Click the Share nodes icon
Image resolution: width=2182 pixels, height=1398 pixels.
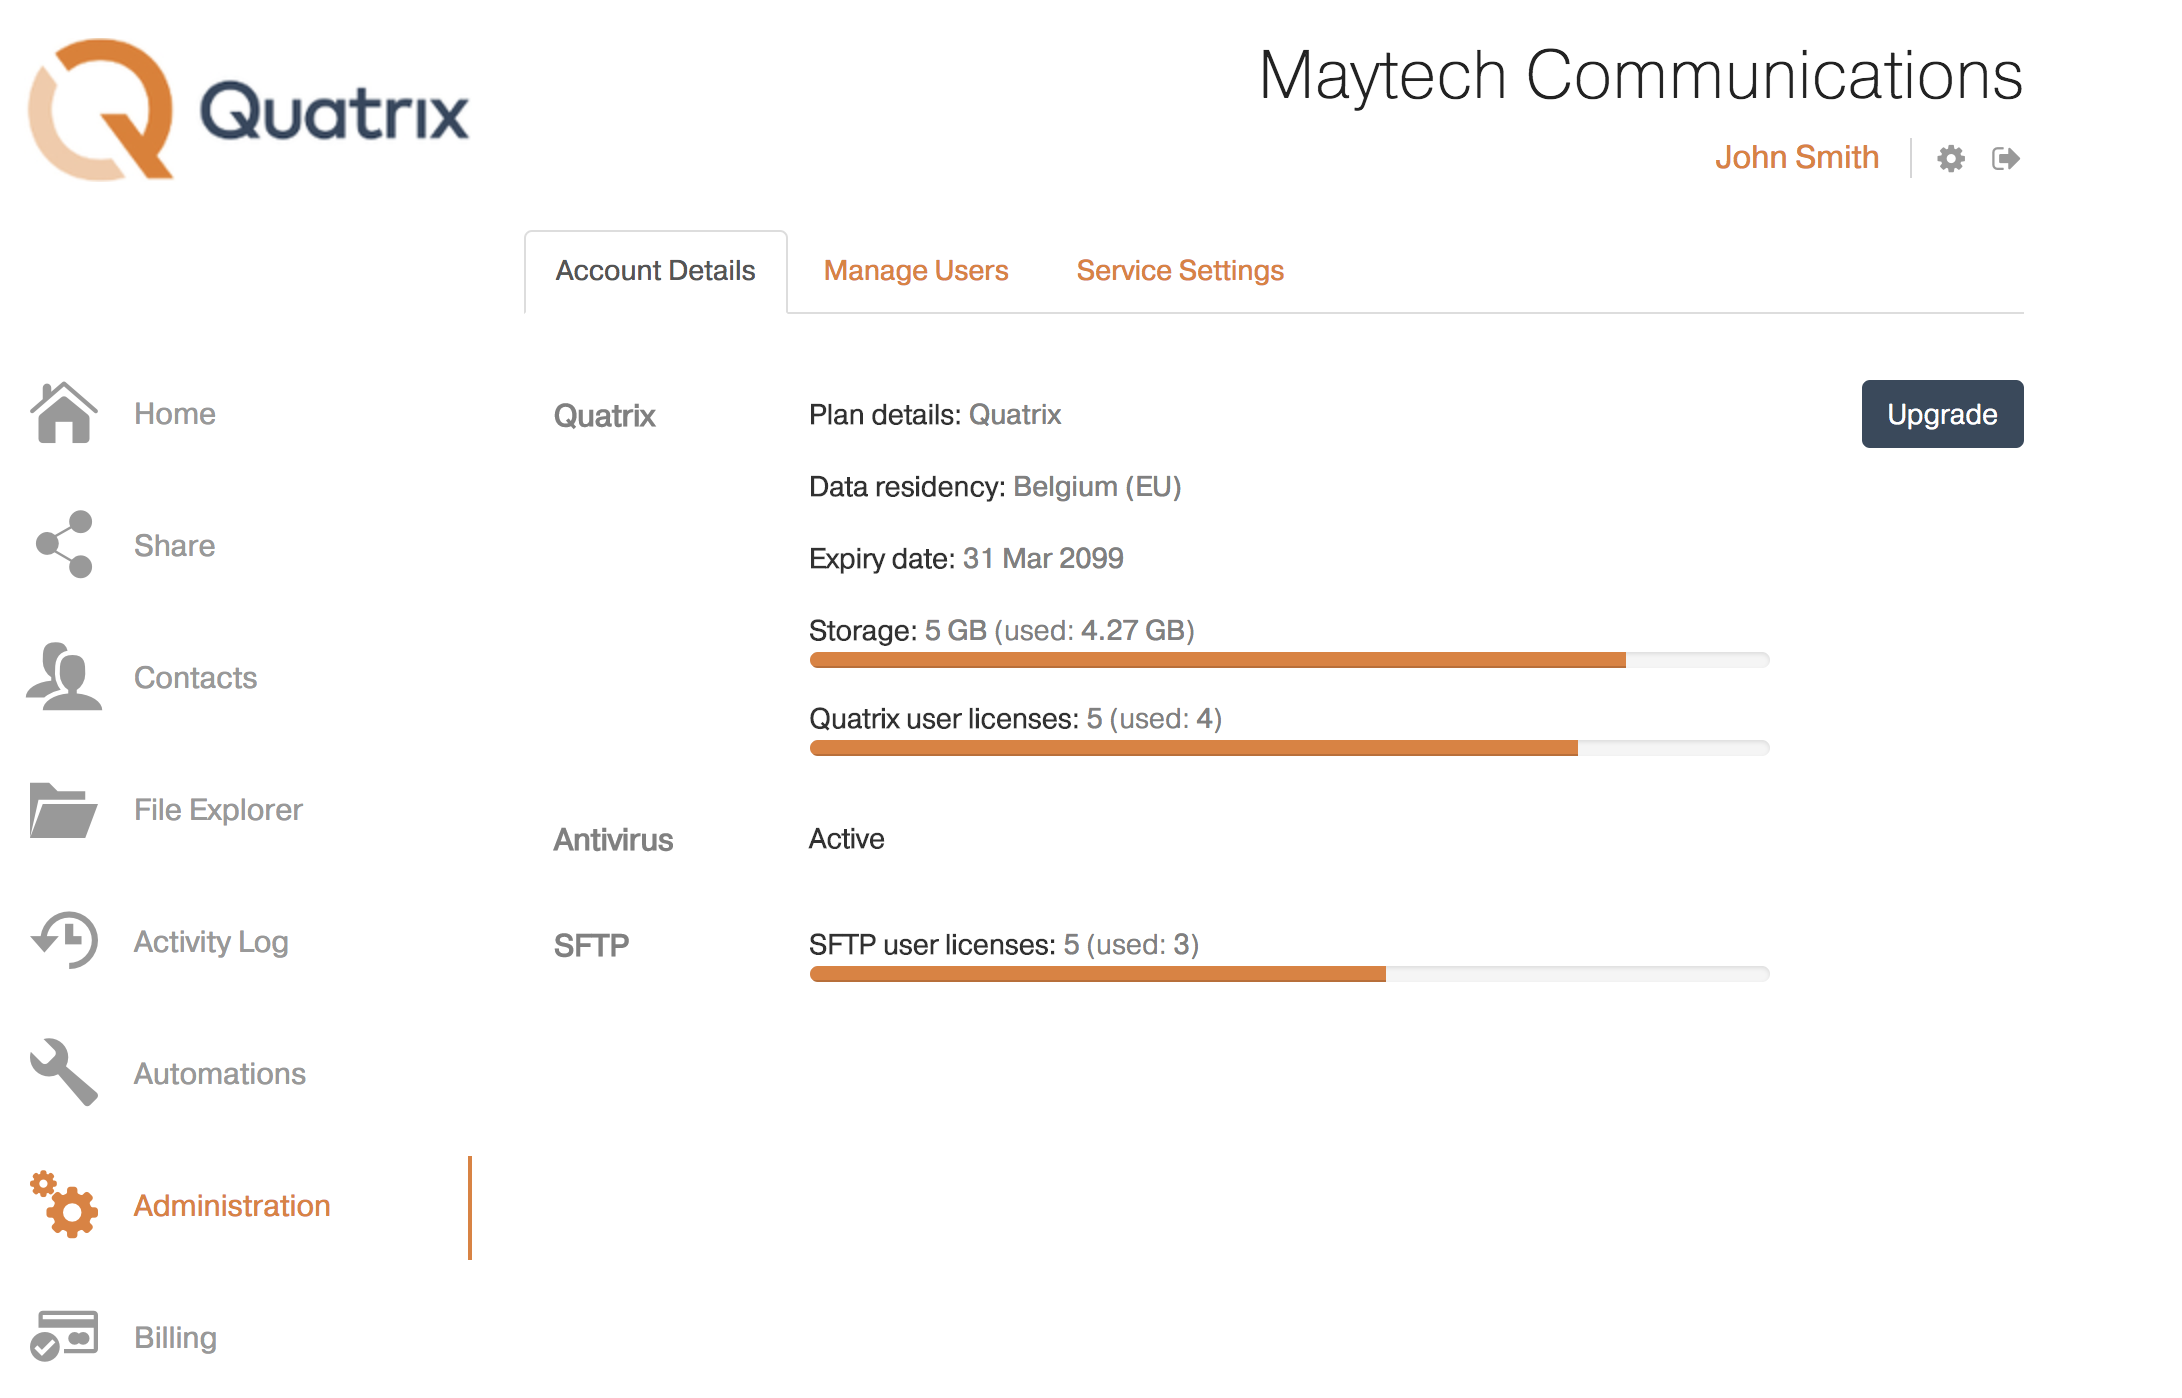coord(64,544)
